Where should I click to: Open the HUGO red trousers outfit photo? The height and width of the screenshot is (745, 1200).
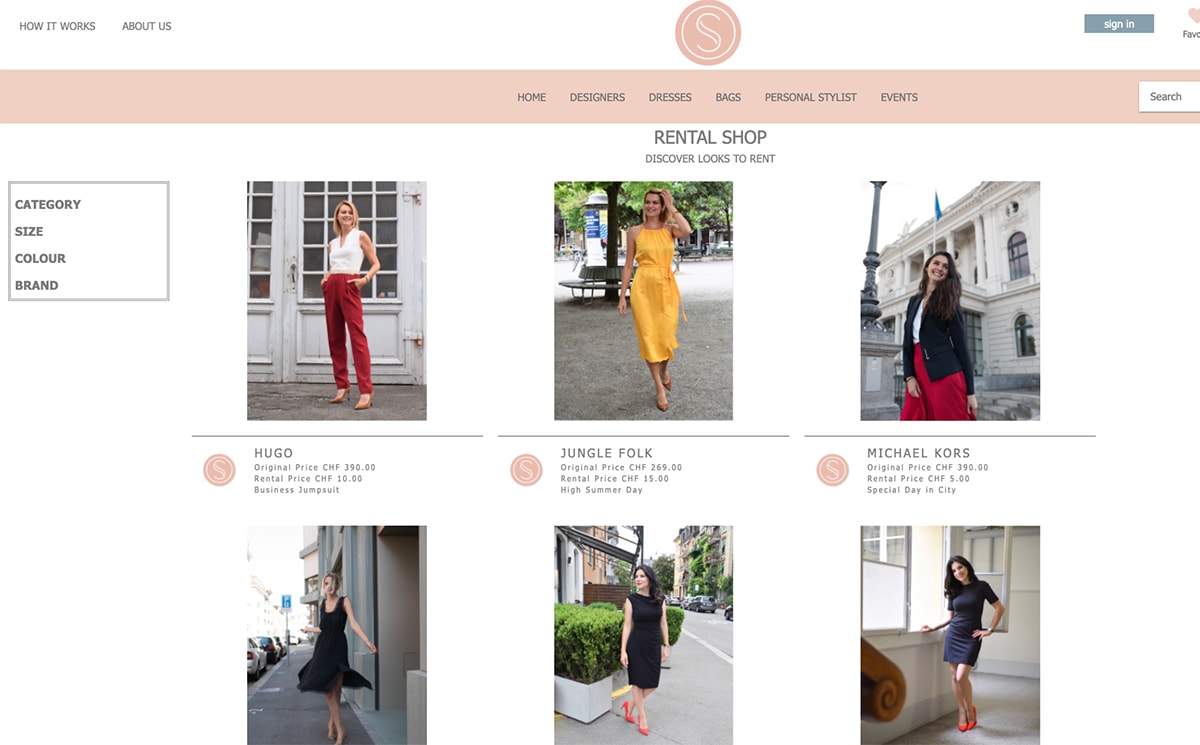[x=337, y=300]
